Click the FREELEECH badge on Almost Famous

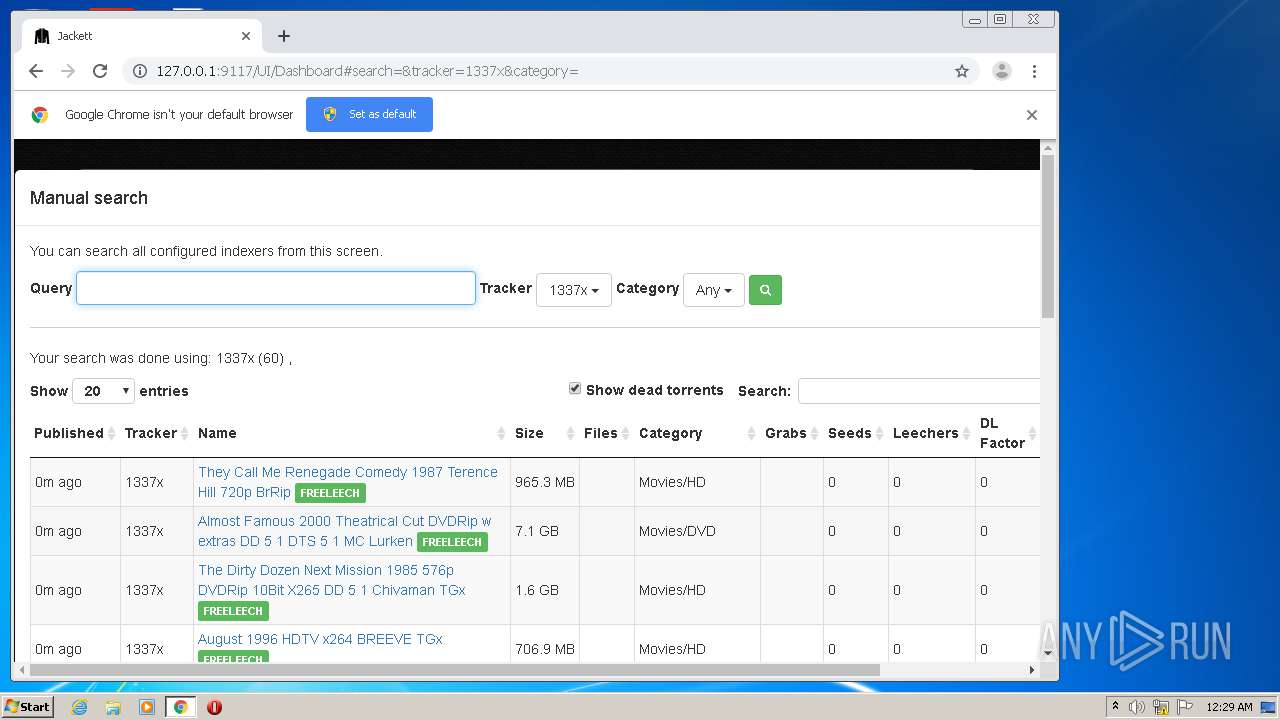coord(452,542)
